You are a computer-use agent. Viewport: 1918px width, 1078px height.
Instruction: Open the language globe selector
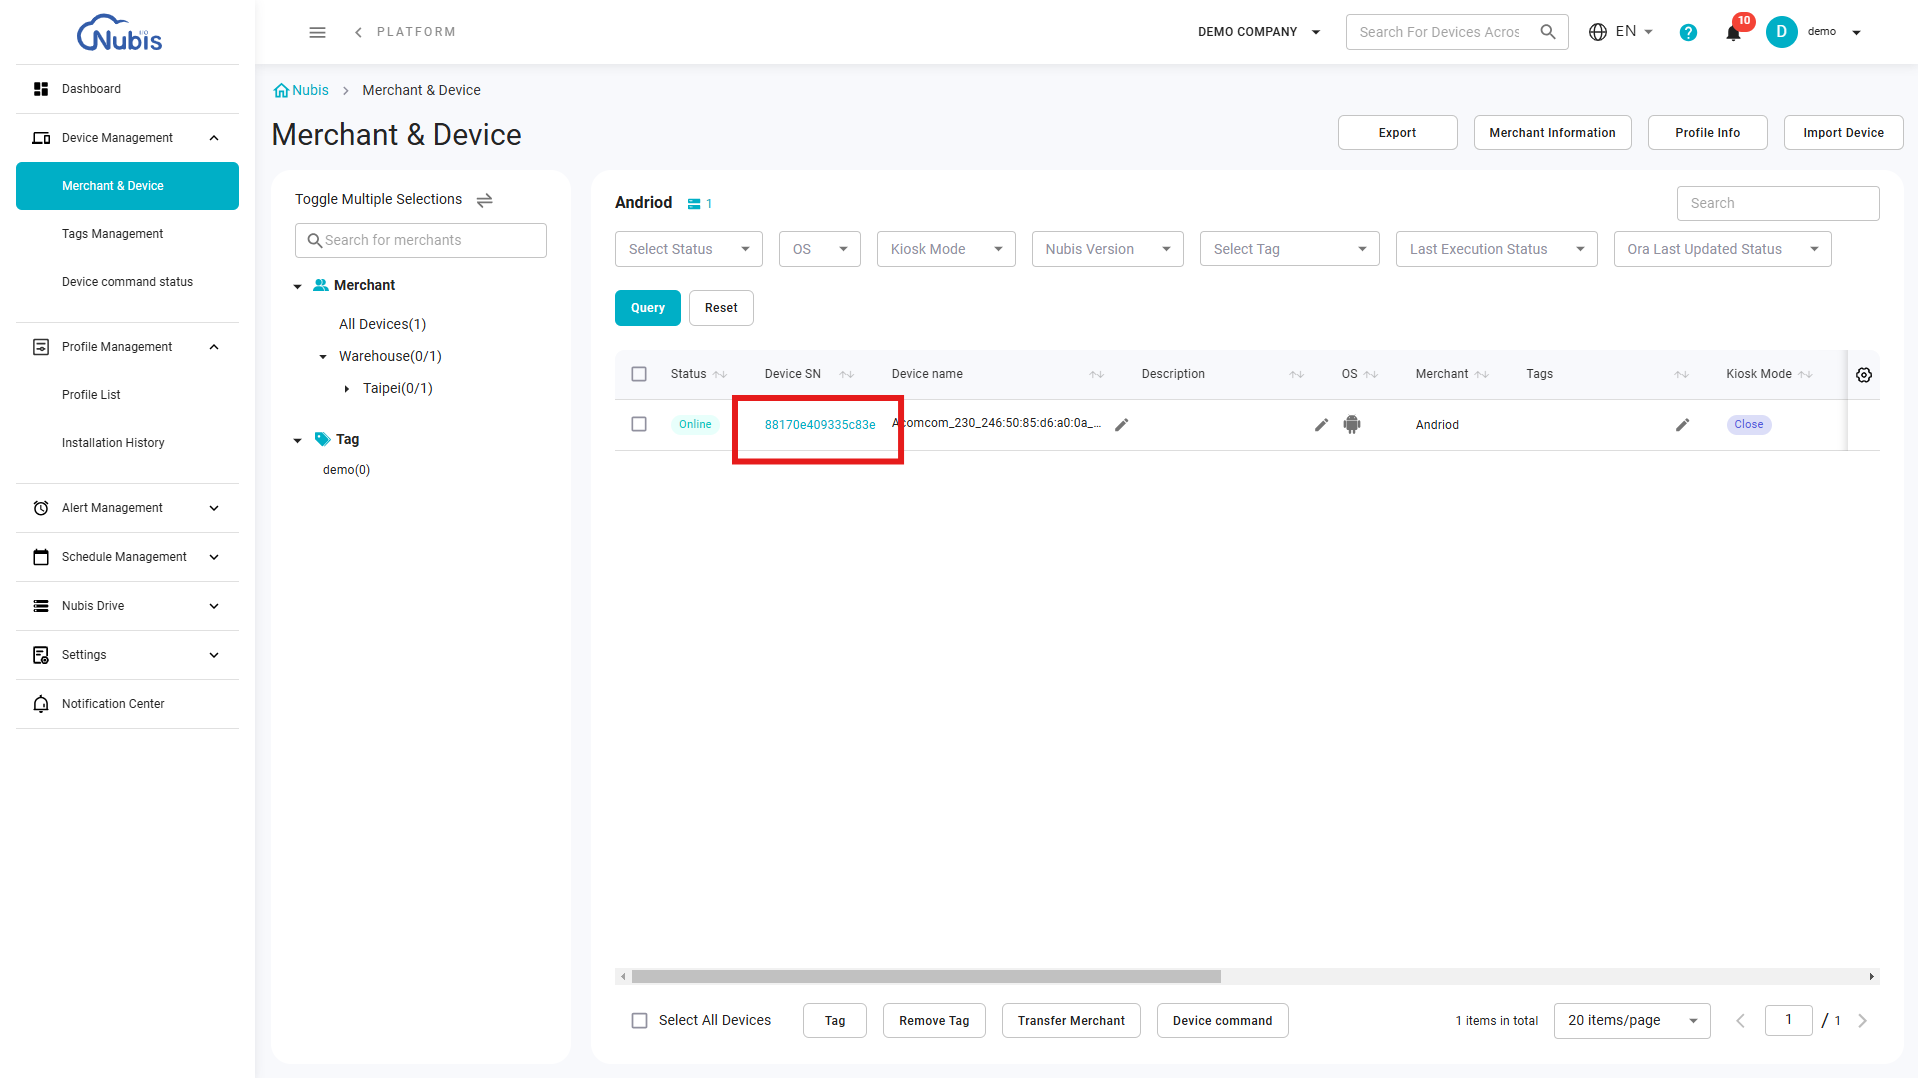pyautogui.click(x=1620, y=32)
